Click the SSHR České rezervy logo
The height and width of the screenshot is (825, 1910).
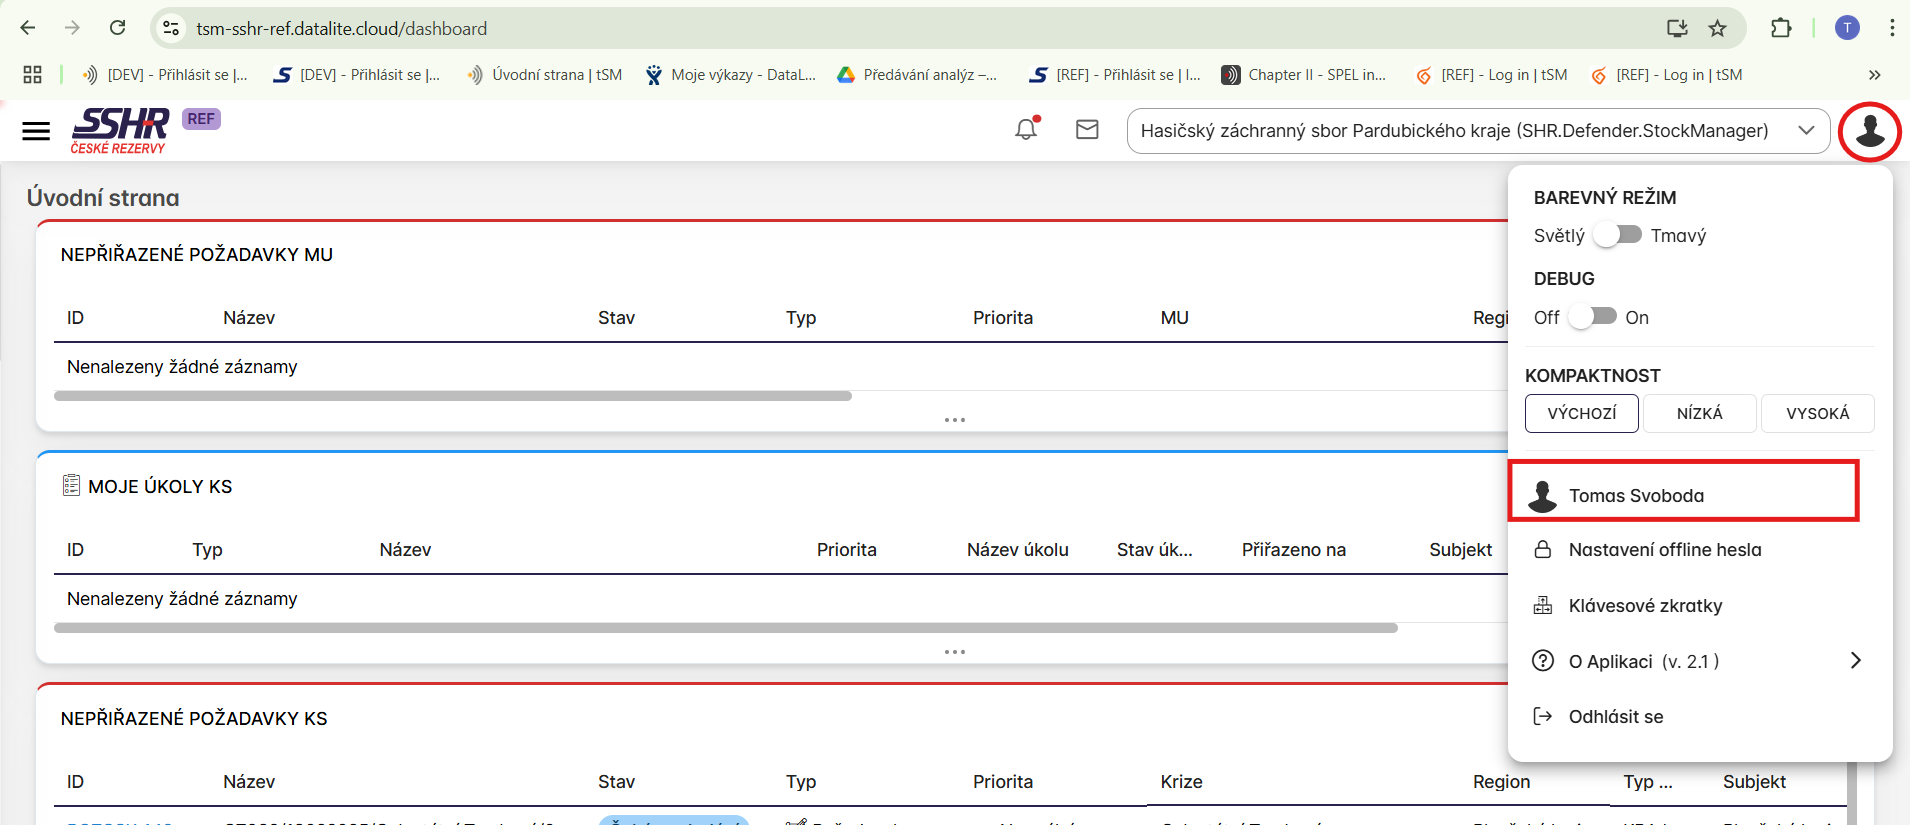[119, 131]
